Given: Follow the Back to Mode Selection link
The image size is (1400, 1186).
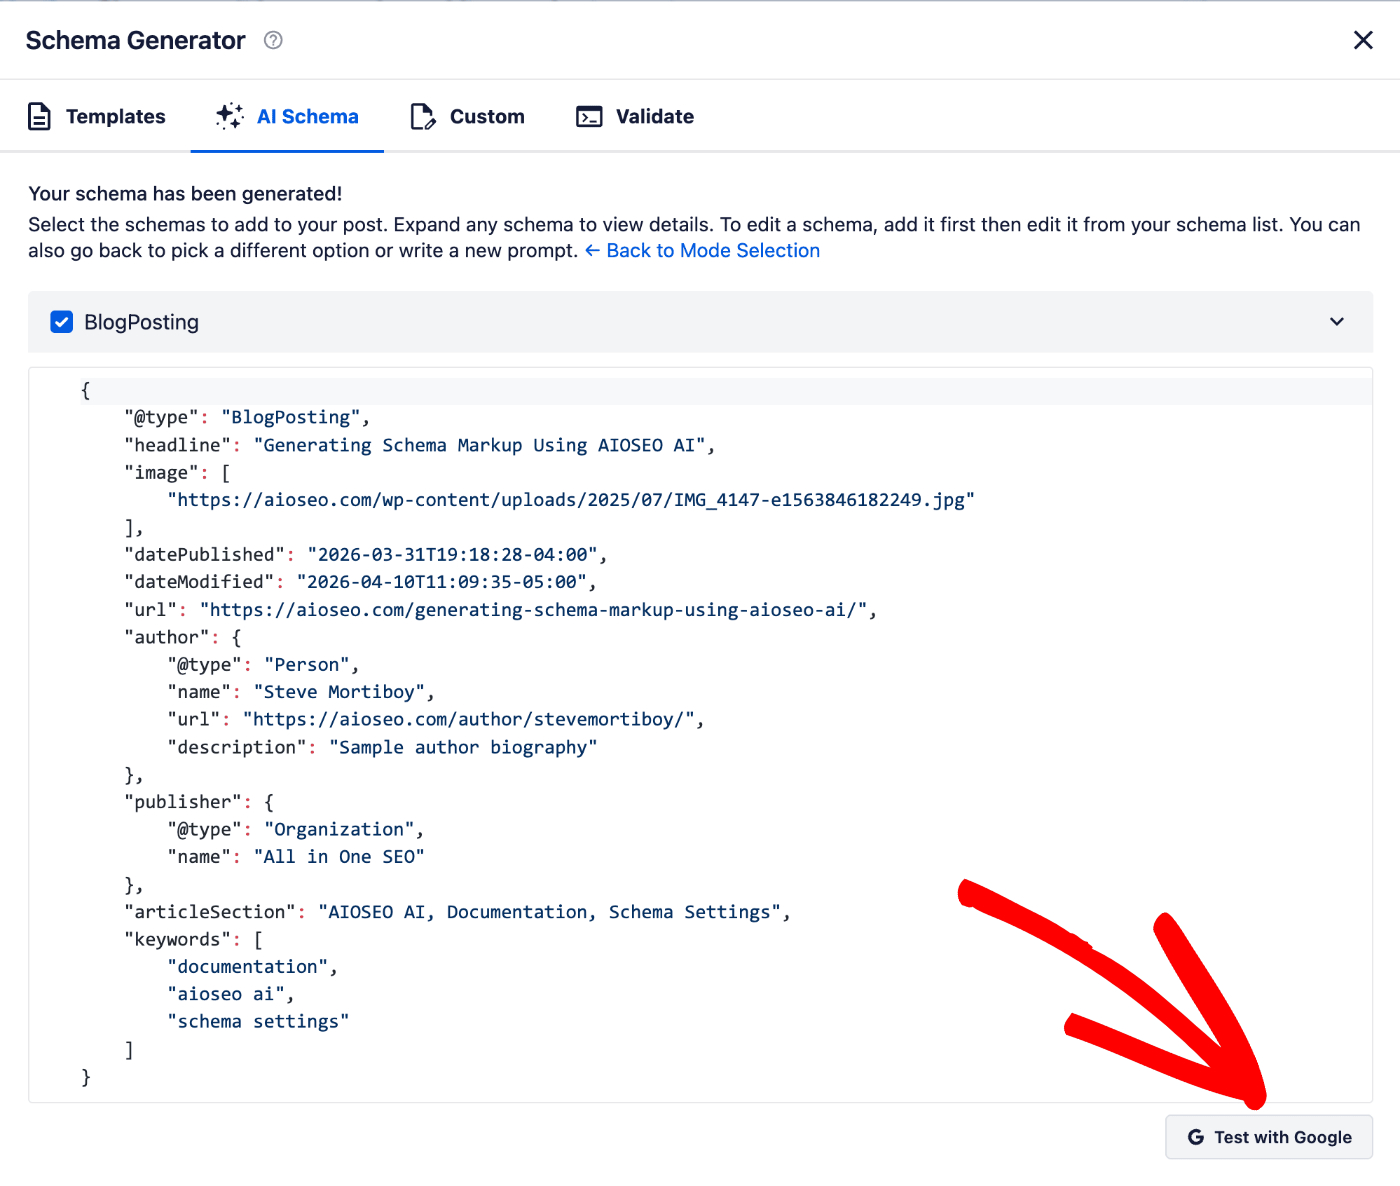Looking at the screenshot, I should coord(712,251).
